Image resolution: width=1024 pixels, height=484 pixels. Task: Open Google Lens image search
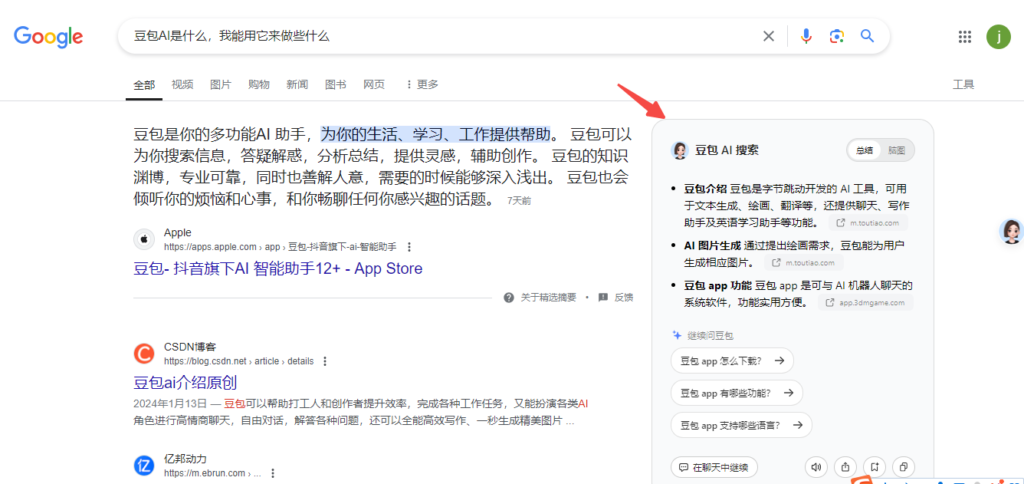click(x=837, y=36)
